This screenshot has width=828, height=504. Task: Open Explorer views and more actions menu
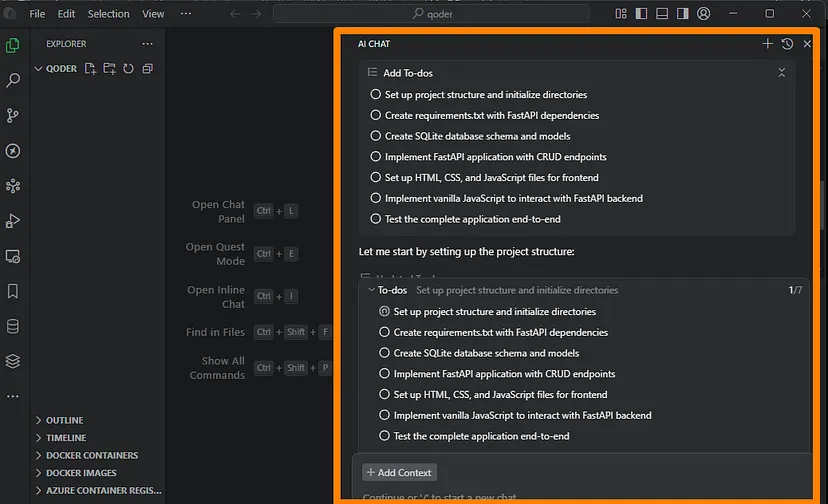coord(147,44)
